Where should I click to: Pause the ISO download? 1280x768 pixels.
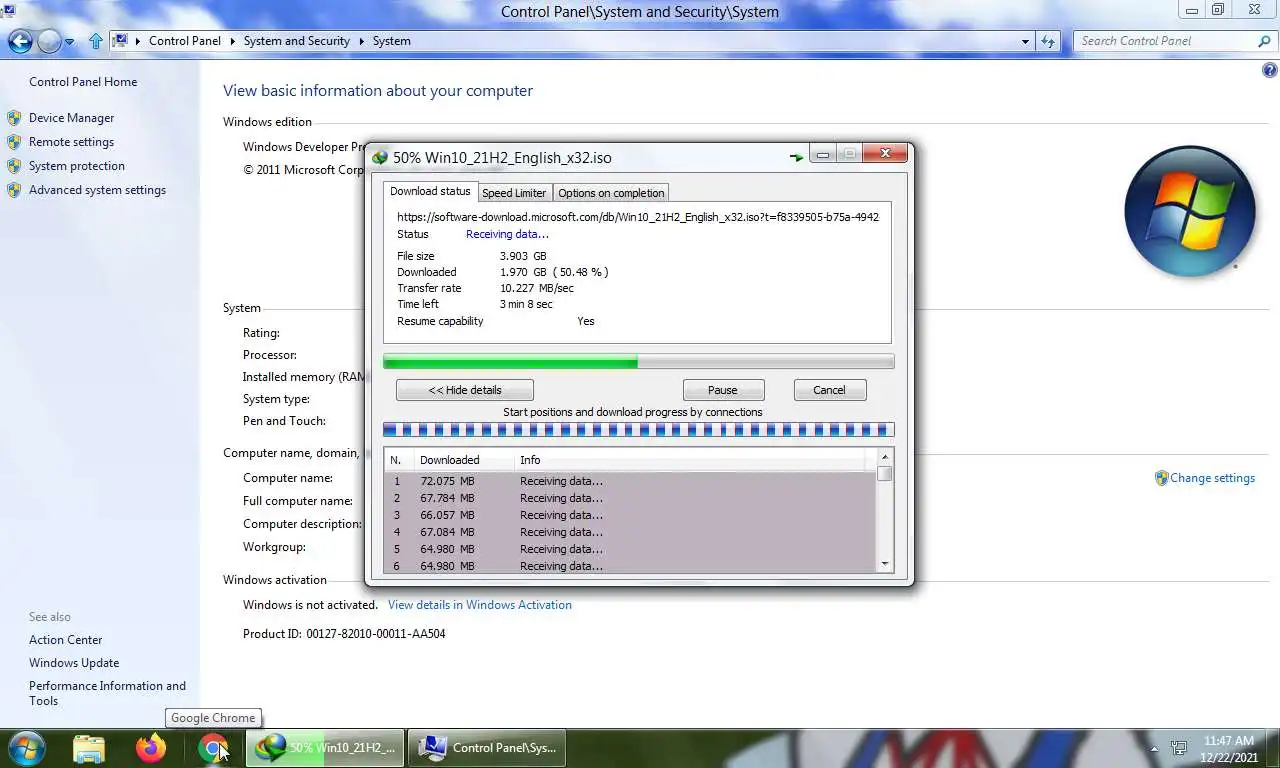point(723,390)
